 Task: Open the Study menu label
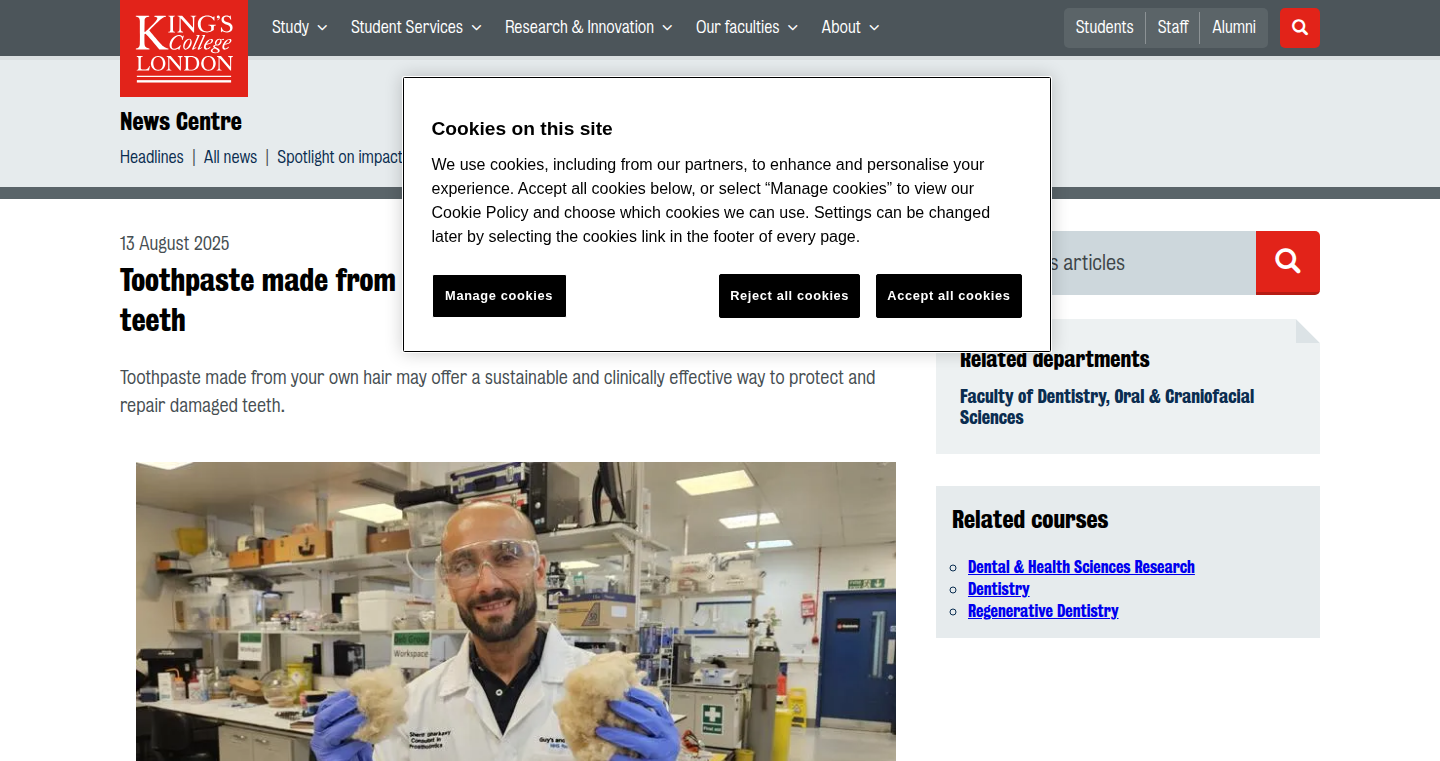[290, 27]
